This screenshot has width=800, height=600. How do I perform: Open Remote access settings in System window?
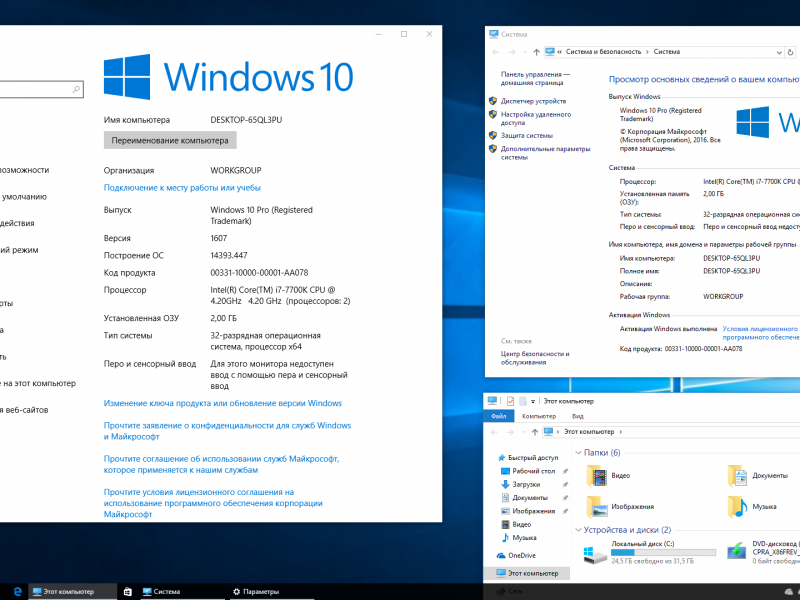(x=536, y=118)
